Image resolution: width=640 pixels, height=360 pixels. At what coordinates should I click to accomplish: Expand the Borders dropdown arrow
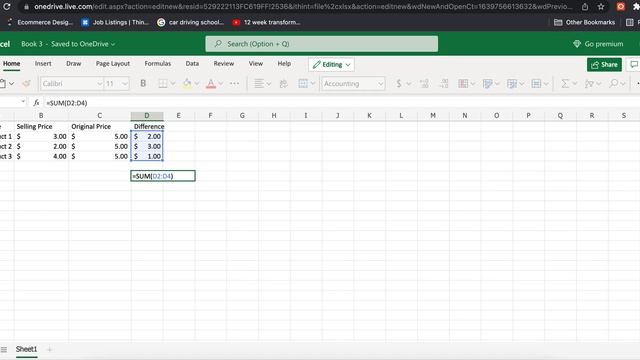pos(173,84)
